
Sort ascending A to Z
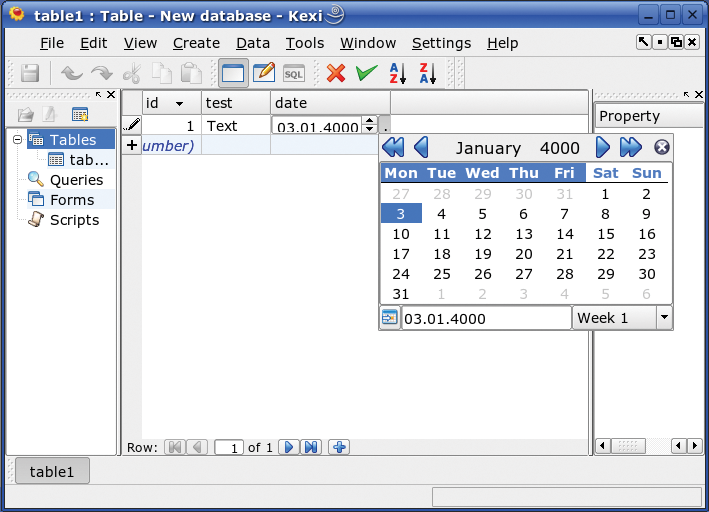coord(397,73)
